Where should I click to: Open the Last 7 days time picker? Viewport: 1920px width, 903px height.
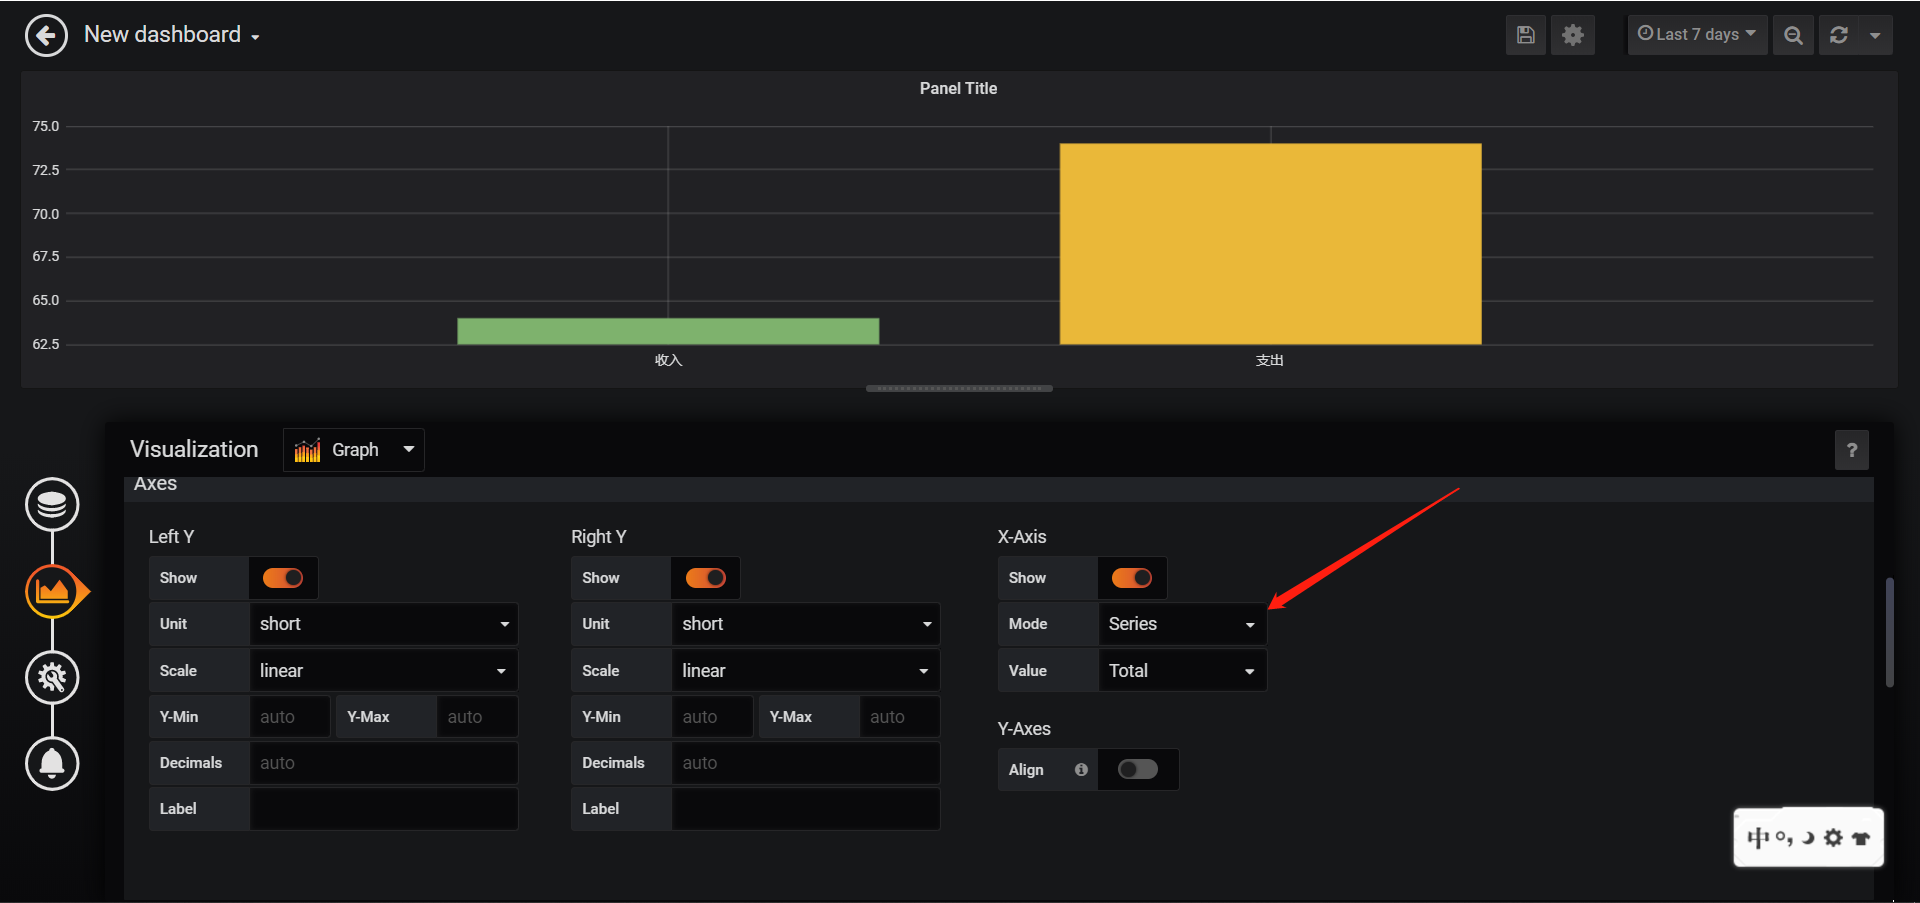pos(1697,35)
